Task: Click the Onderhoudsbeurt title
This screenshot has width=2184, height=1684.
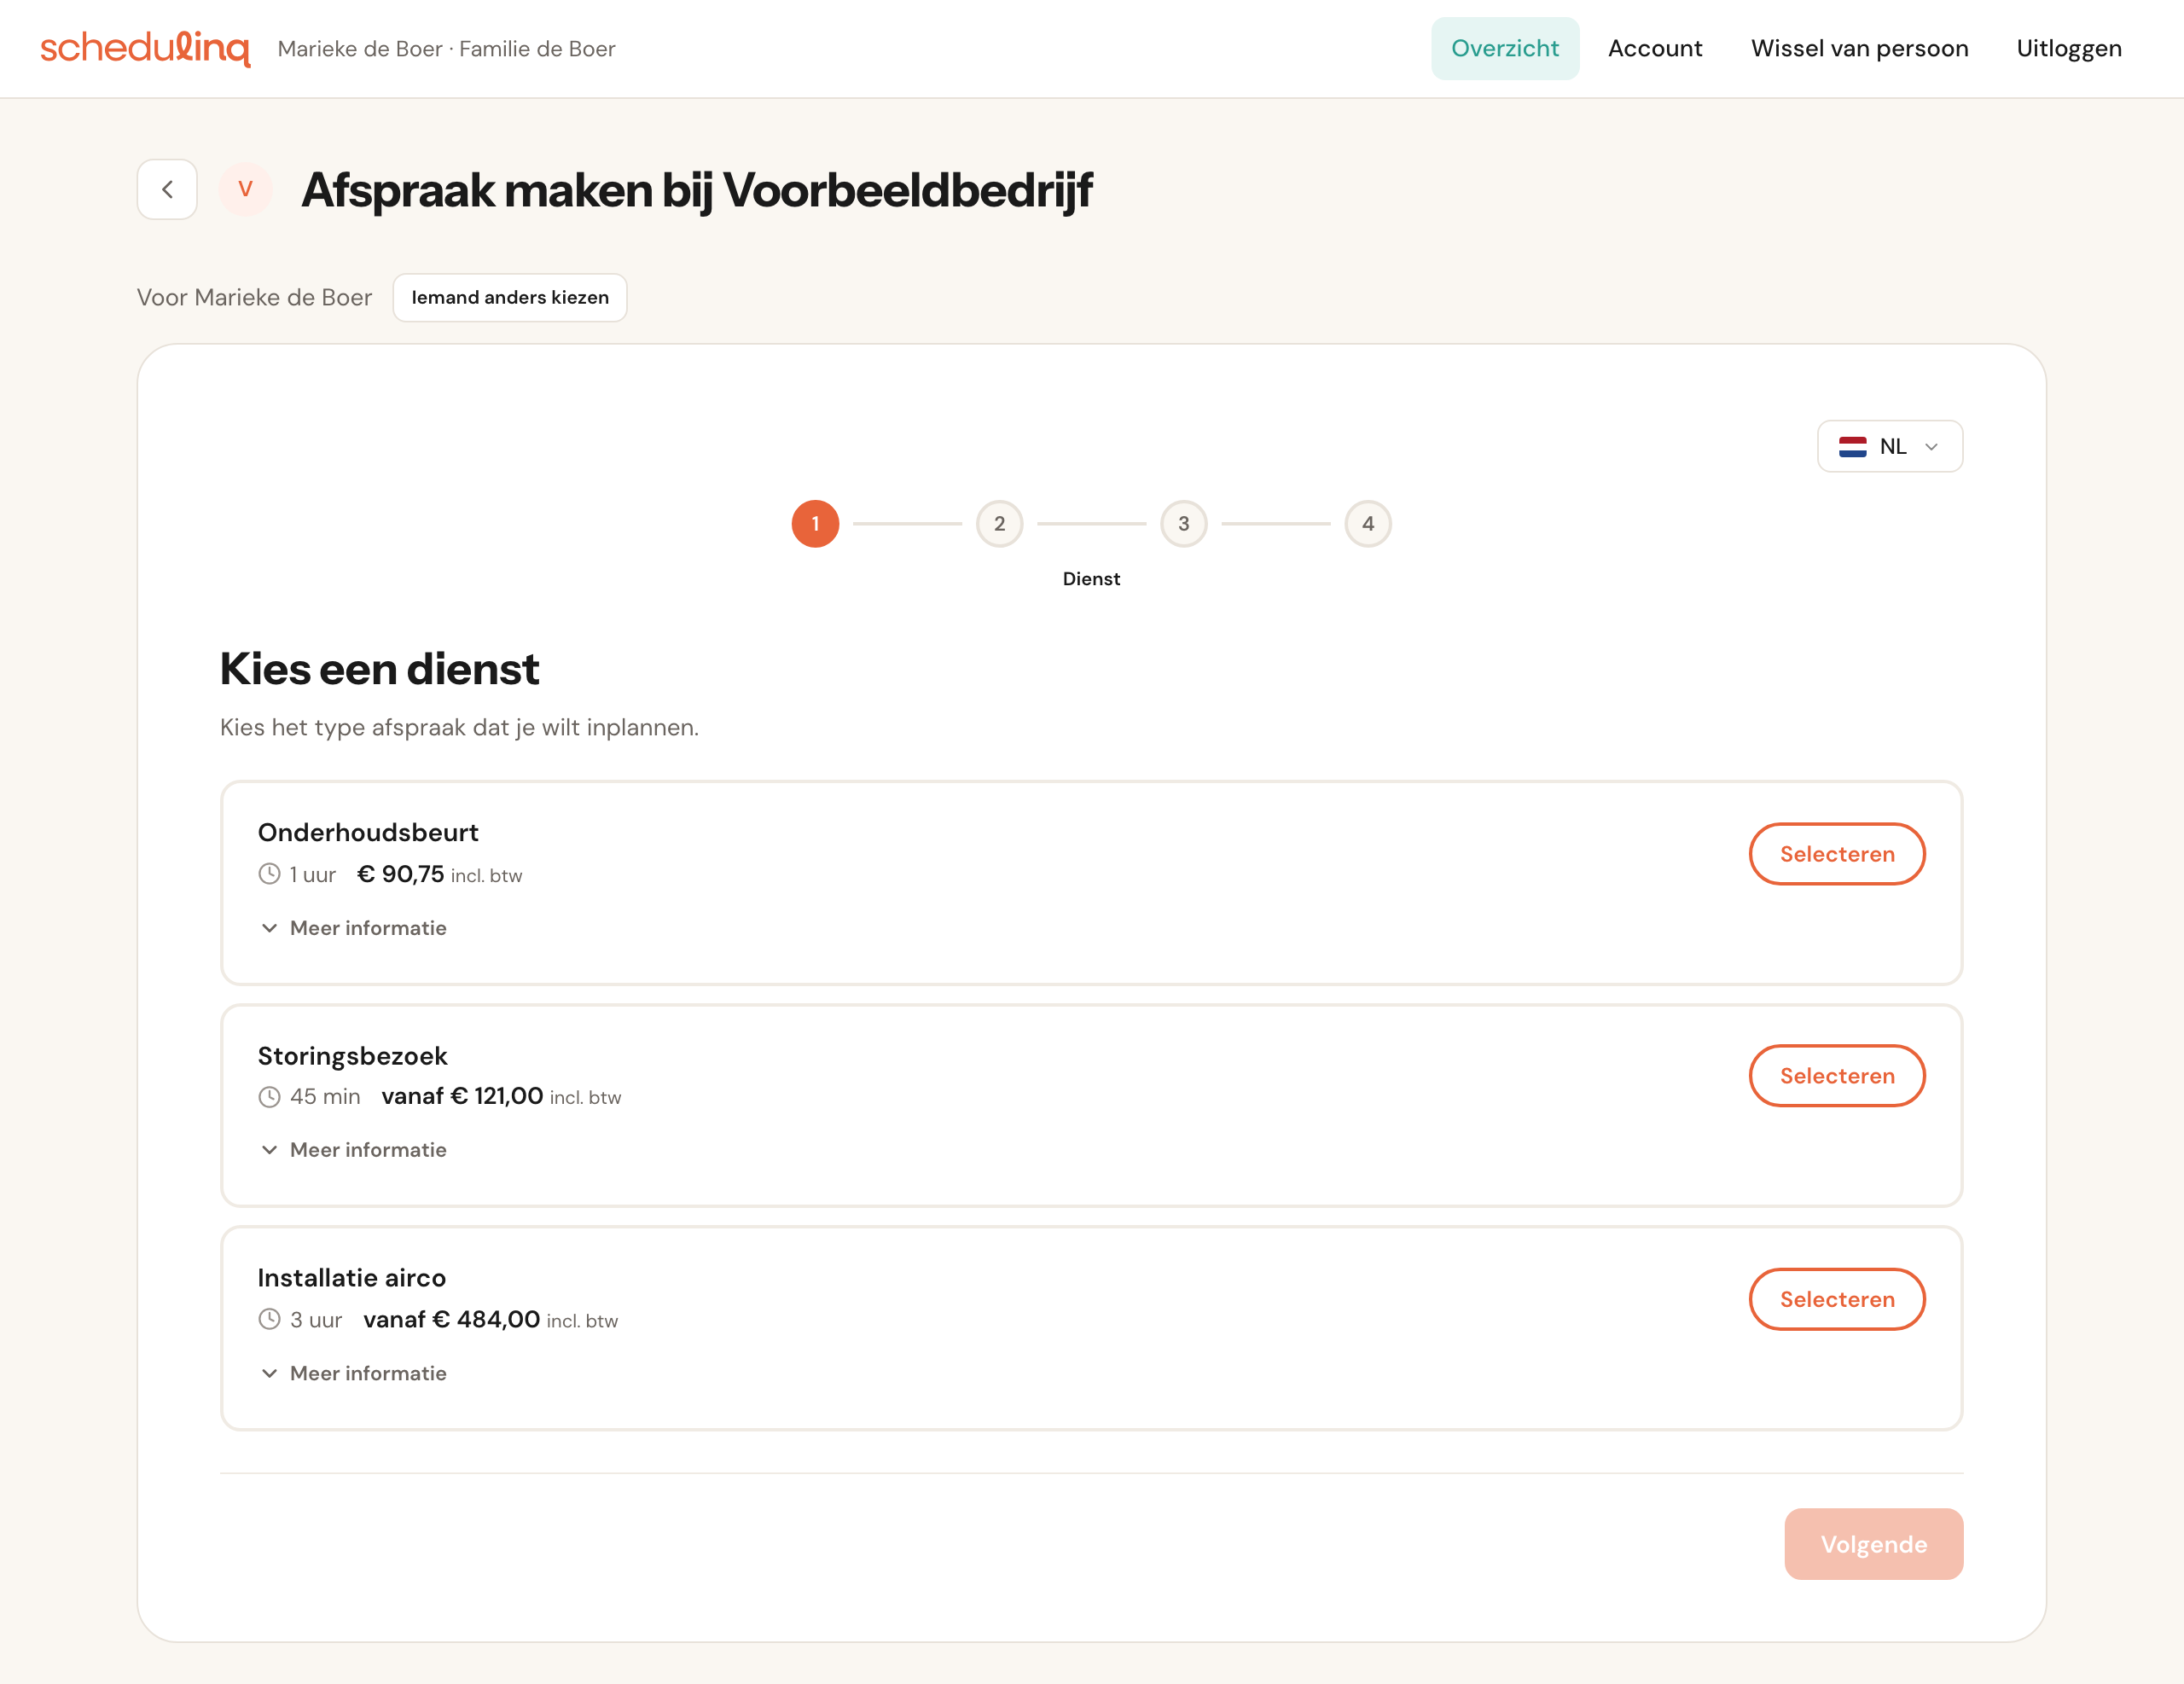Action: tap(368, 832)
